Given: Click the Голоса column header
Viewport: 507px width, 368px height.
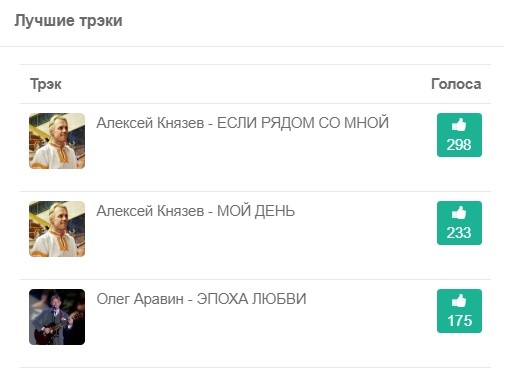Looking at the screenshot, I should pos(456,84).
